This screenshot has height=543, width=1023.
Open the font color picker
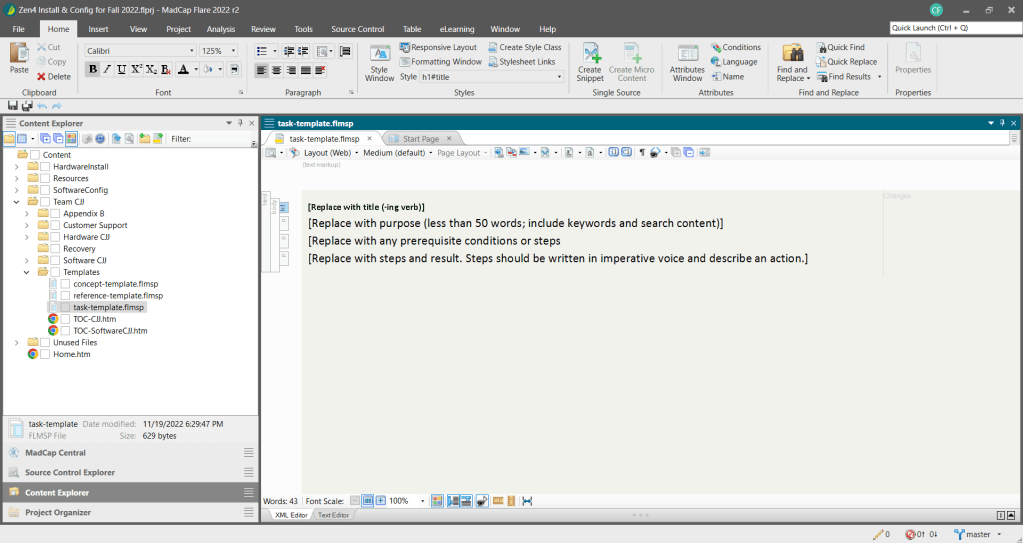pos(196,69)
